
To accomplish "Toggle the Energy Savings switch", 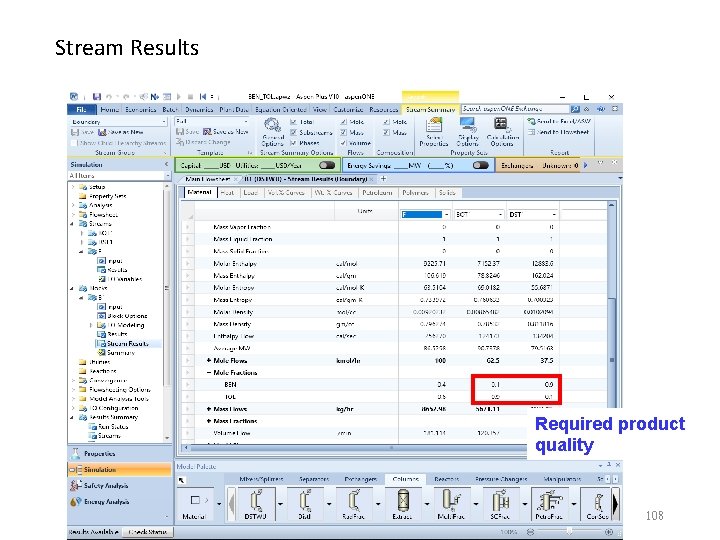I will click(x=480, y=165).
